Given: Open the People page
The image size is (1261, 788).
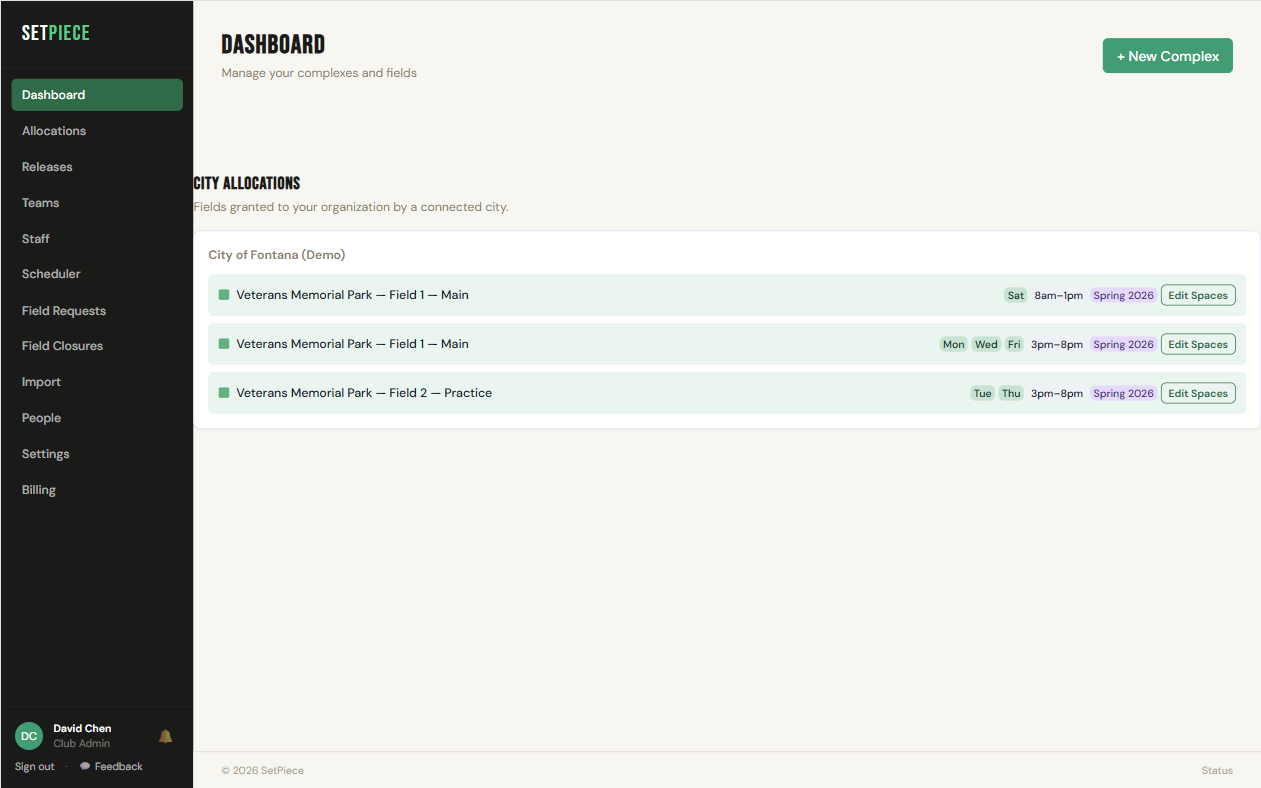Looking at the screenshot, I should tap(97, 418).
